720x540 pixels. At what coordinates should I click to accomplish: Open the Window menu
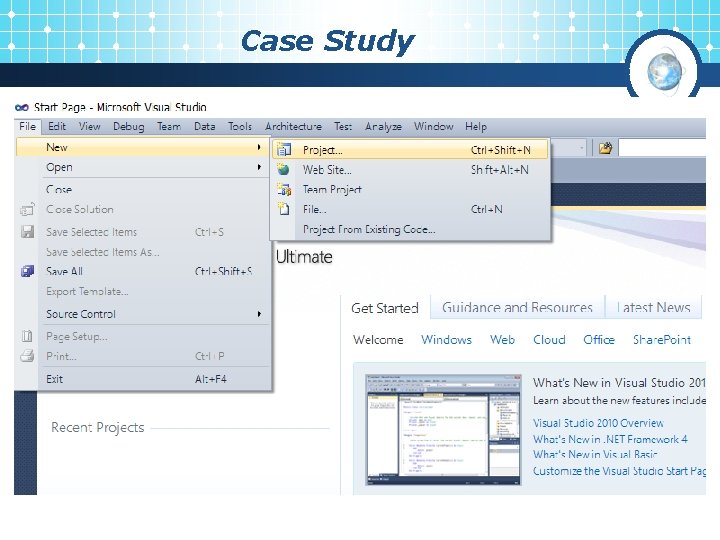pos(433,126)
